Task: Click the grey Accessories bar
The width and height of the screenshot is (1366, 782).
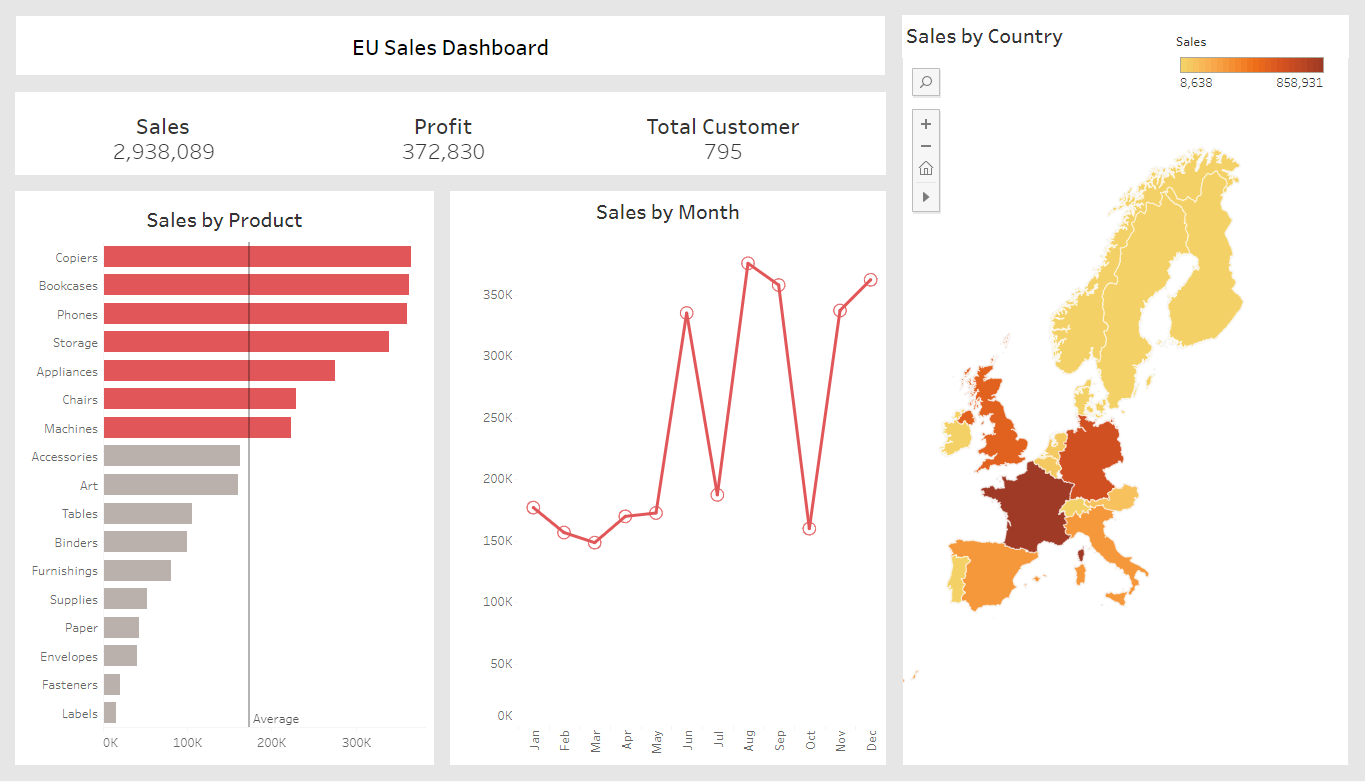Action: click(171, 456)
